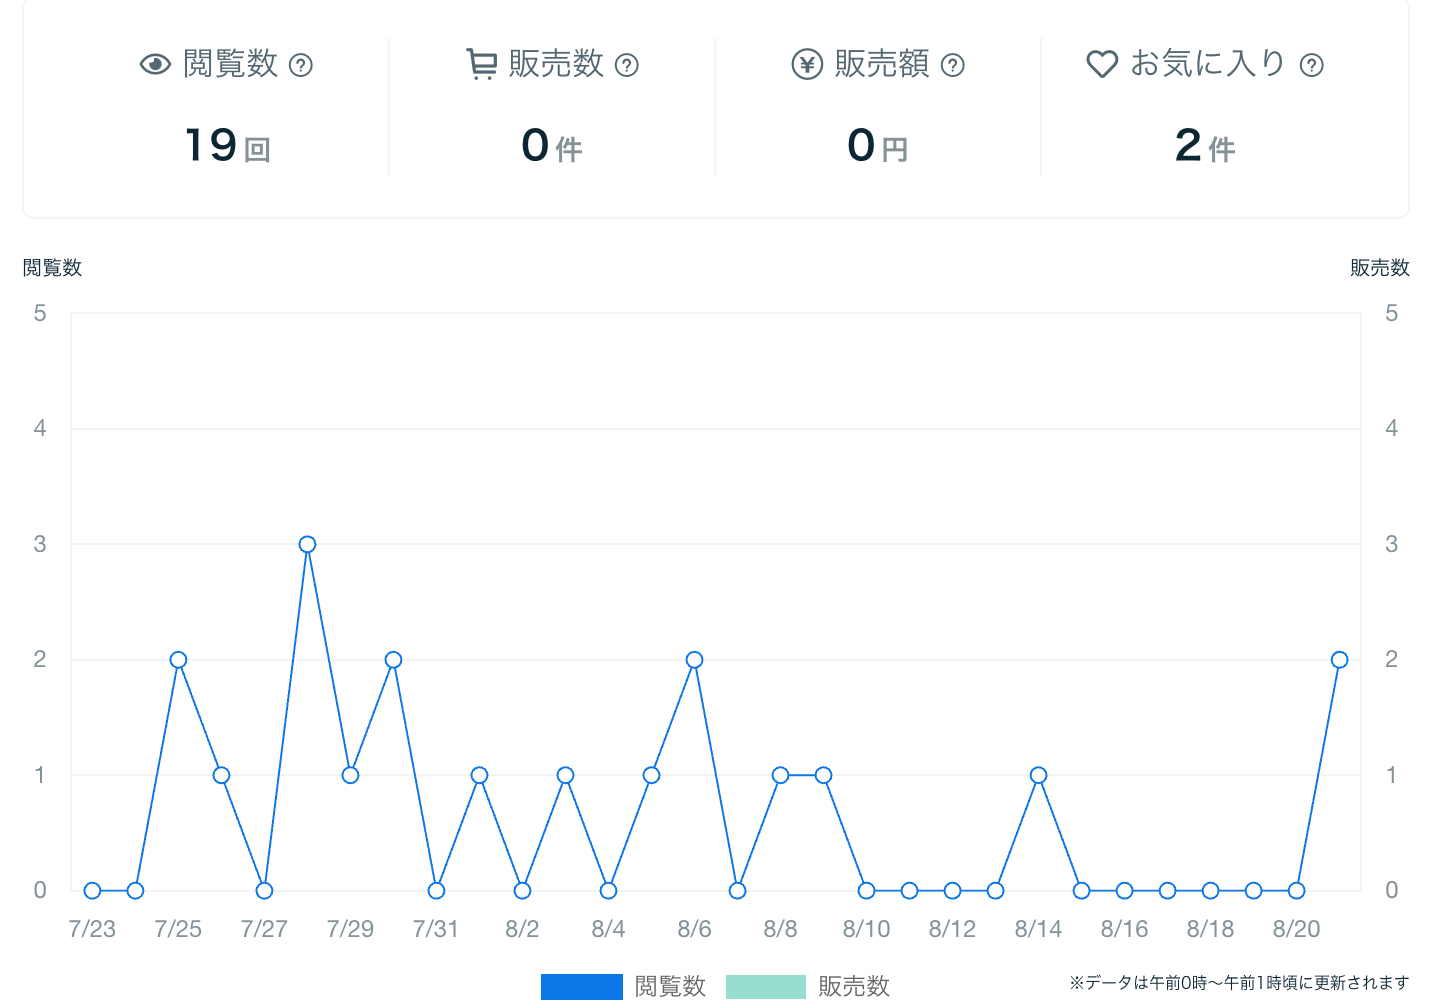Click the 8/2 date label on the axis
The image size is (1450, 1008).
pyautogui.click(x=522, y=929)
